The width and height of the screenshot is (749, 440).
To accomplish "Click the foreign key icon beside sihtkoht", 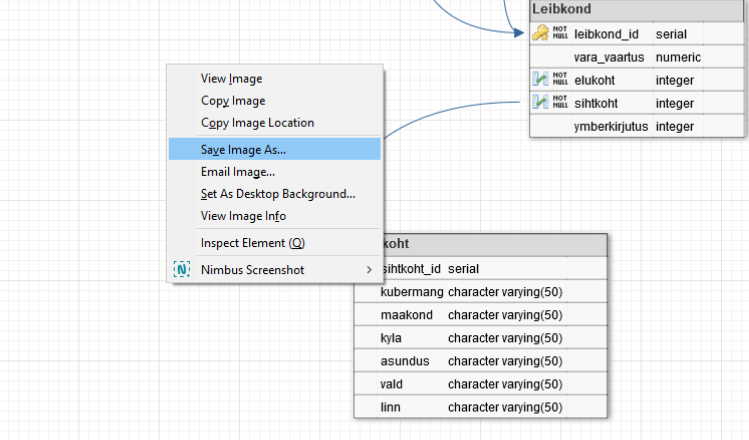I will [x=540, y=102].
